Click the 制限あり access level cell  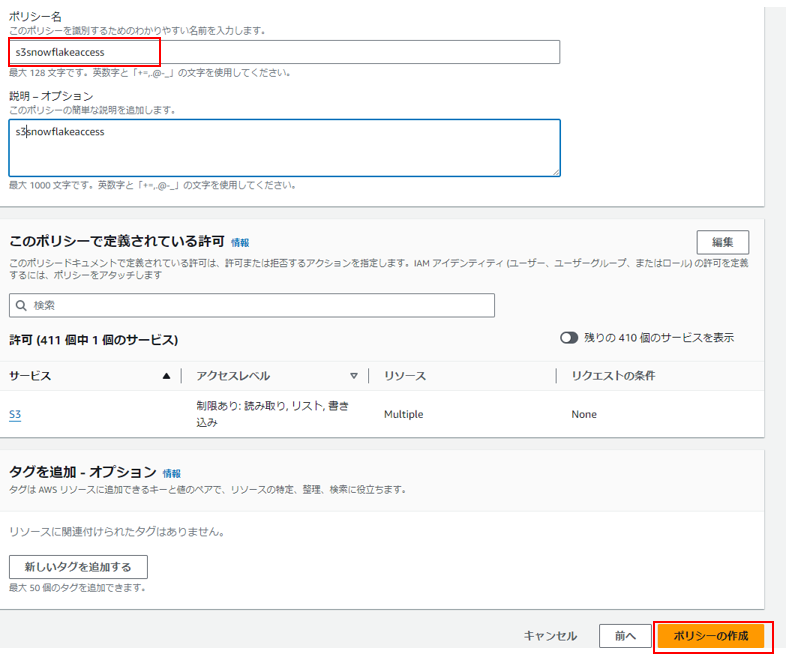tap(272, 414)
